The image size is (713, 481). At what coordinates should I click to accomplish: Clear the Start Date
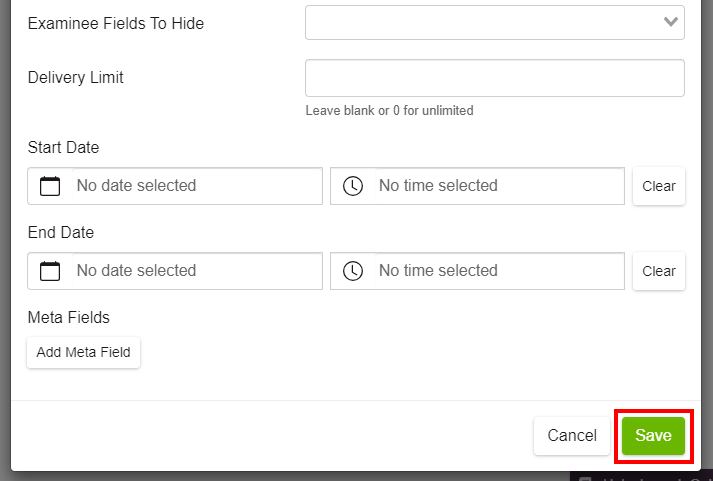659,186
